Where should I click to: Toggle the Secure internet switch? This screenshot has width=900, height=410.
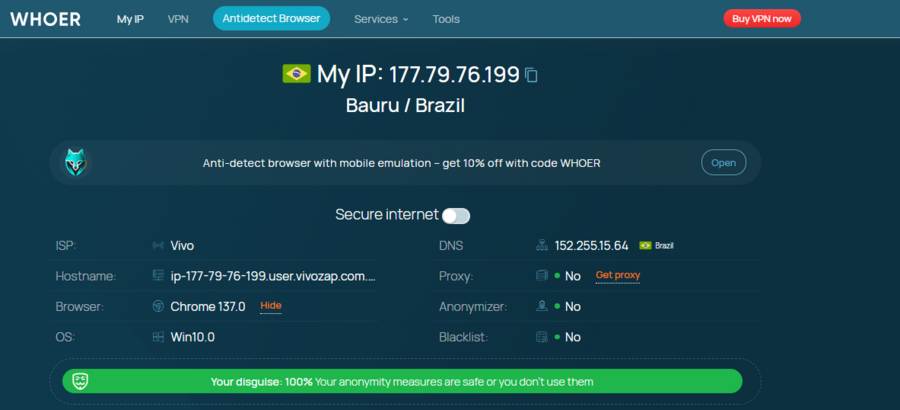pyautogui.click(x=456, y=215)
